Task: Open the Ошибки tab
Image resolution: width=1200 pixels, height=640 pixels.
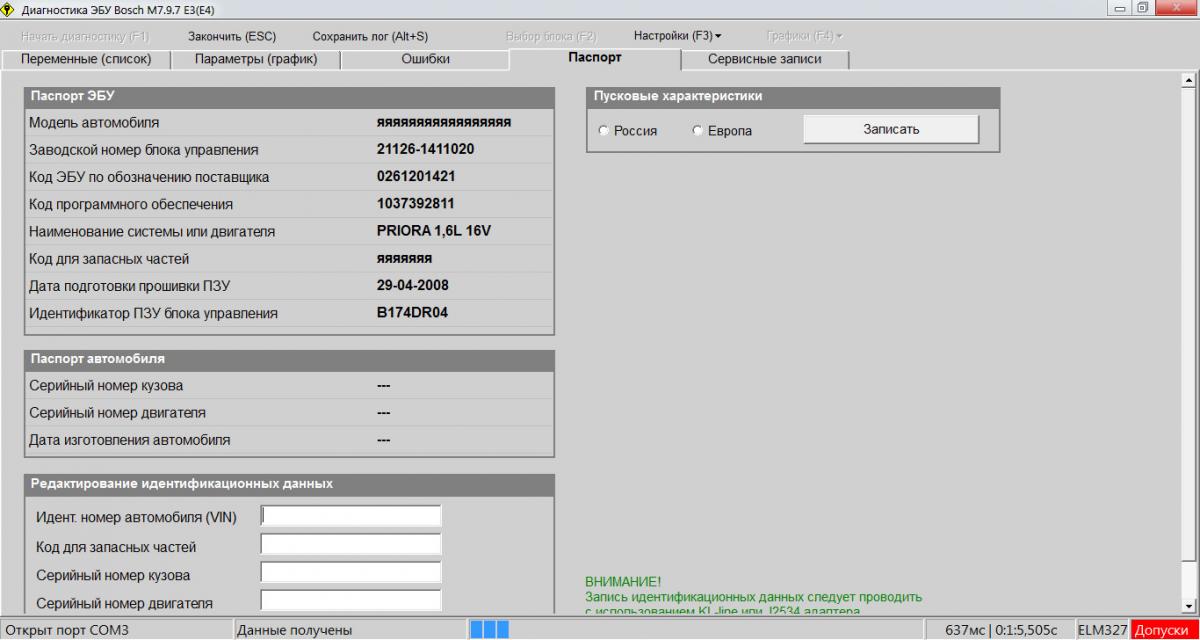Action: pyautogui.click(x=426, y=60)
